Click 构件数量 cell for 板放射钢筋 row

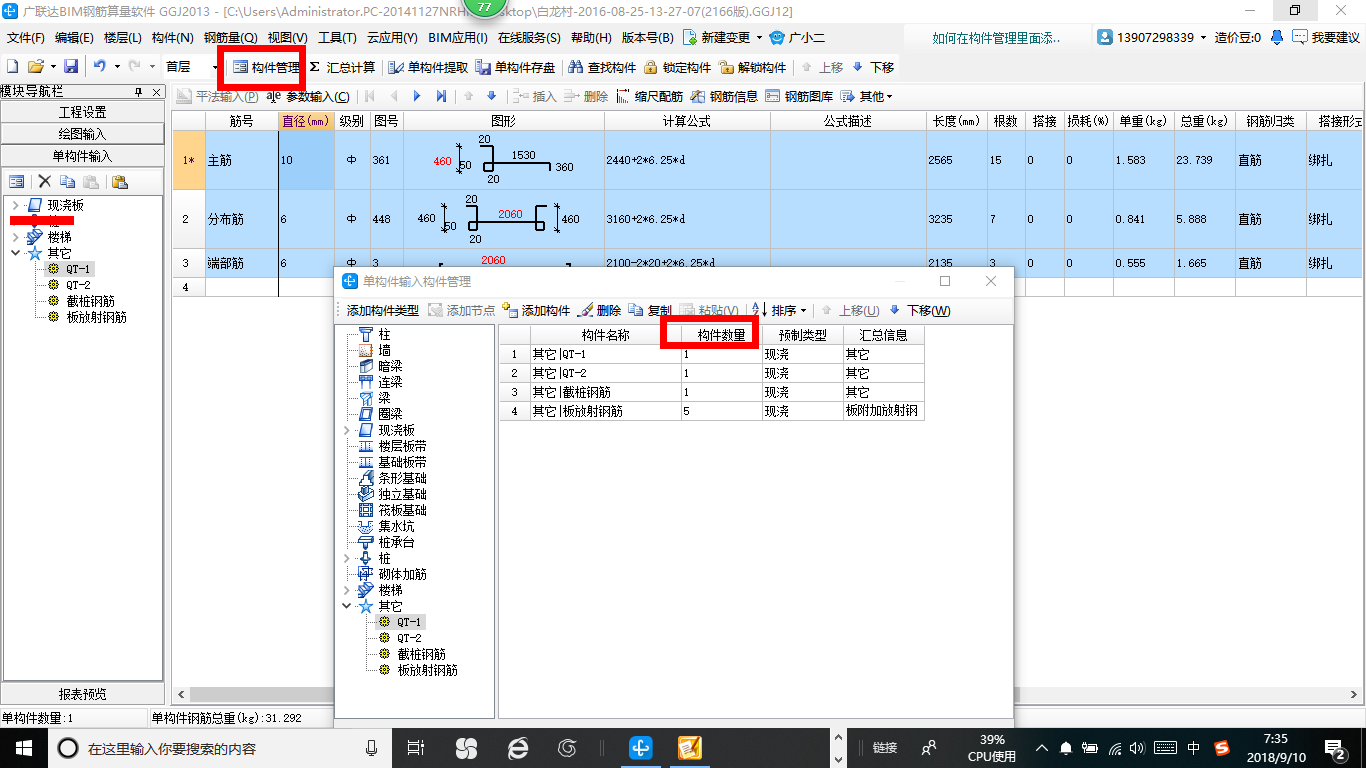coord(720,411)
